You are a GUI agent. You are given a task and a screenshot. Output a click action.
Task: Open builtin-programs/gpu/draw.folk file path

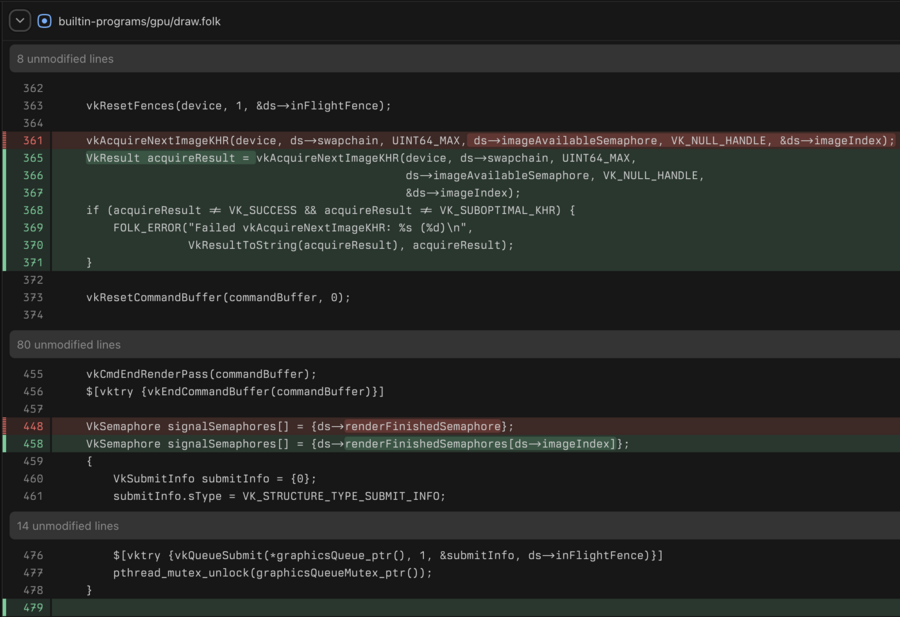[x=139, y=21]
